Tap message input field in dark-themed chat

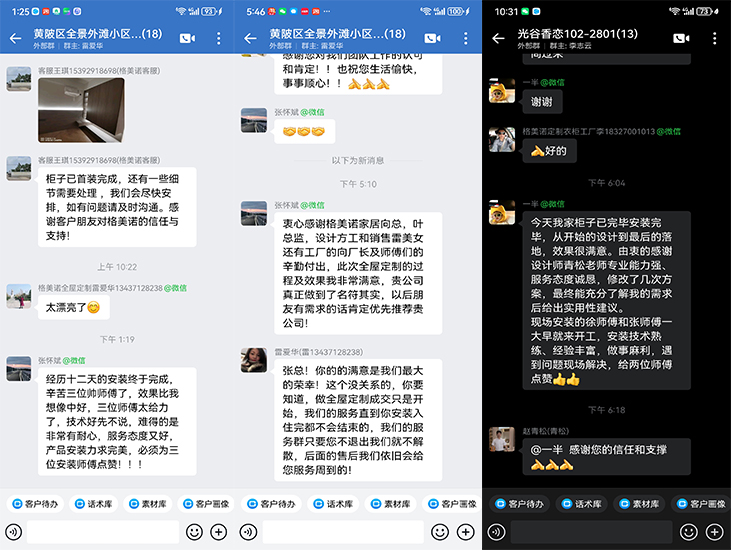pos(588,532)
